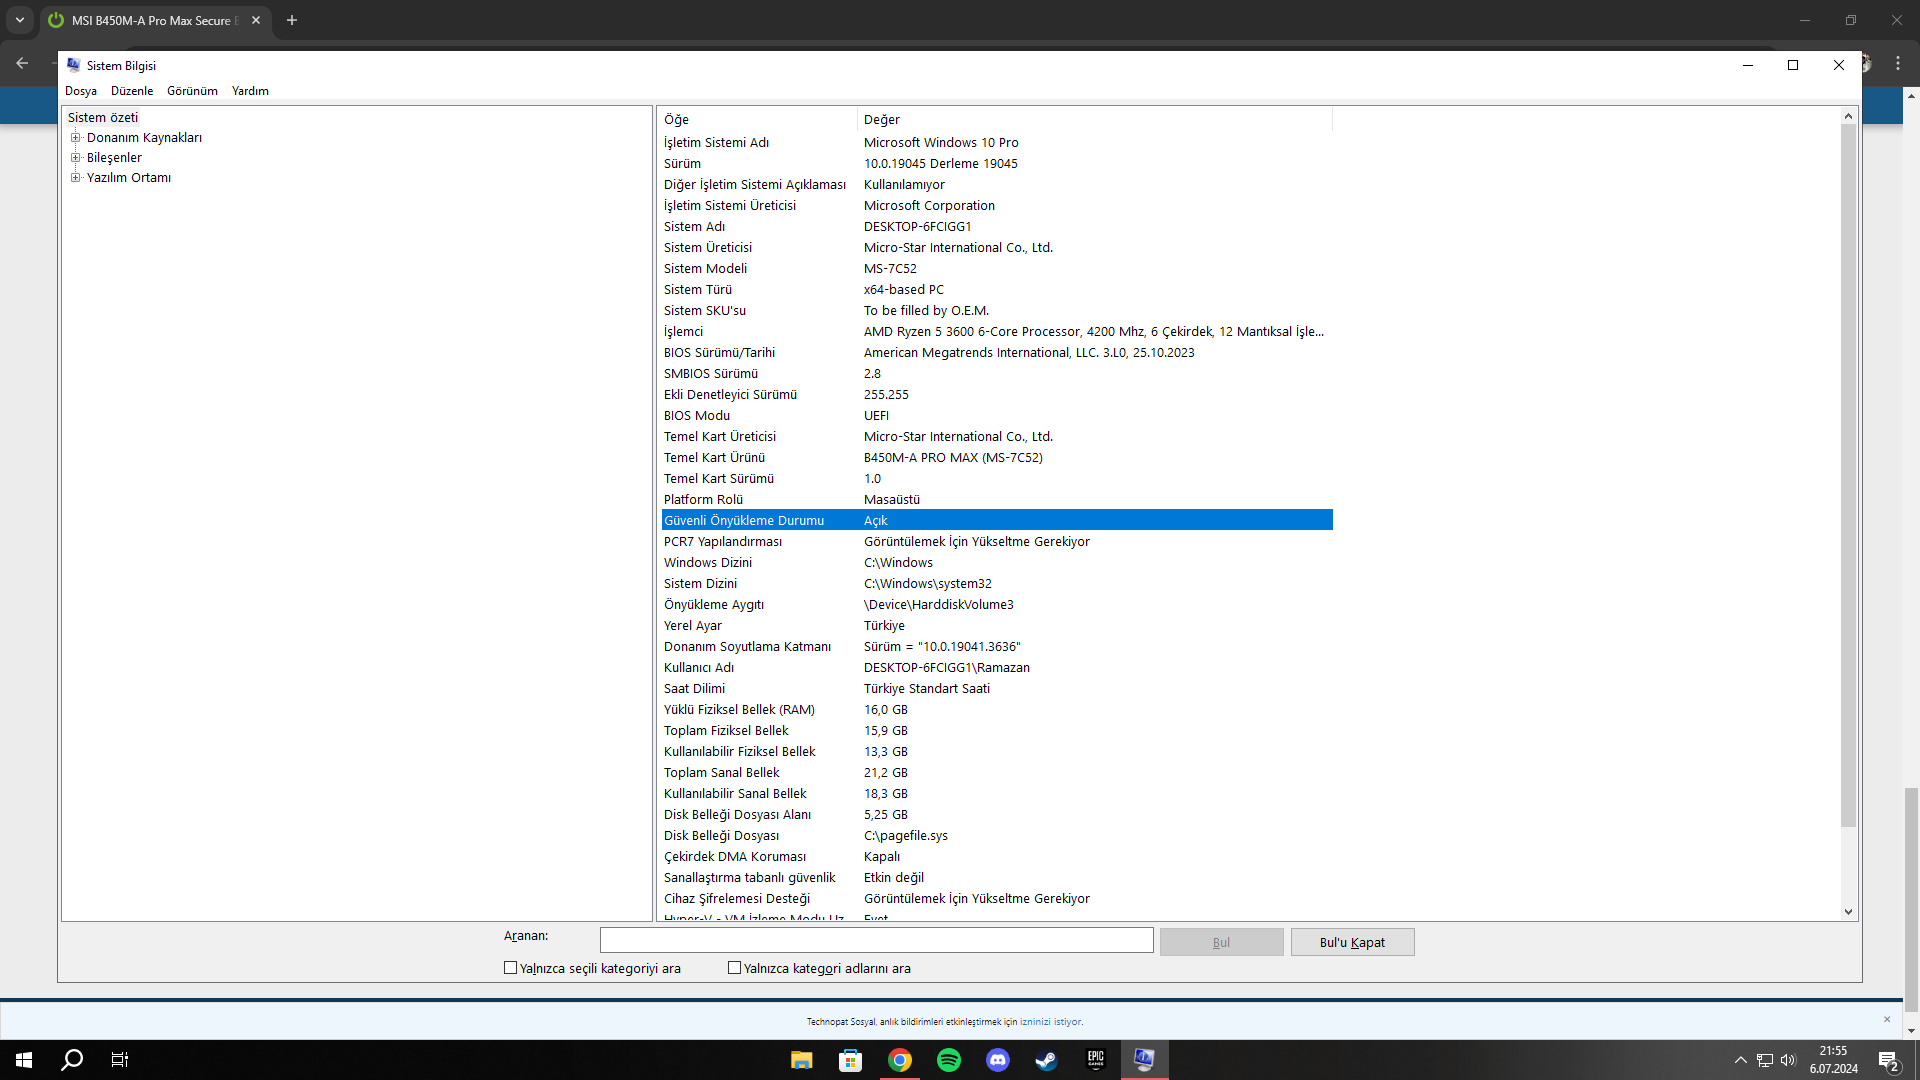
Task: Open Epic Games Launcher taskbar icon
Action: [x=1095, y=1060]
